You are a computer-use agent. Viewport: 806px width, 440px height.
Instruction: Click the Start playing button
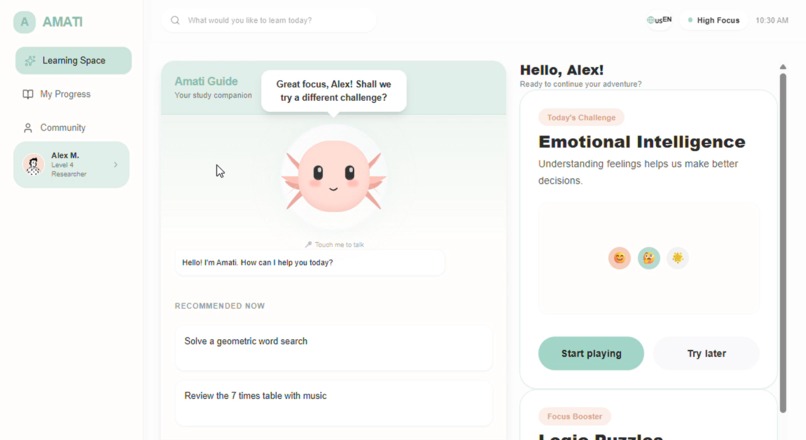[x=591, y=354]
